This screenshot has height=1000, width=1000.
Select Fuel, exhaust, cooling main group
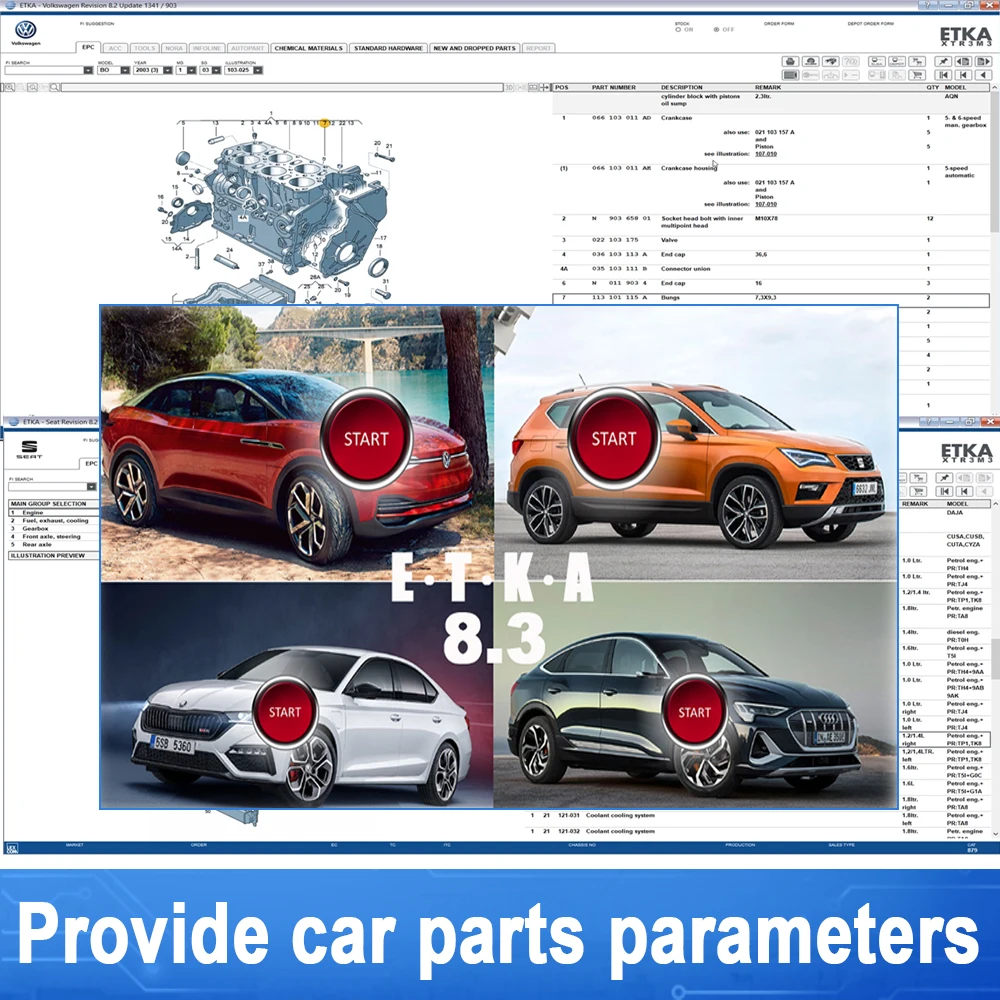53,520
